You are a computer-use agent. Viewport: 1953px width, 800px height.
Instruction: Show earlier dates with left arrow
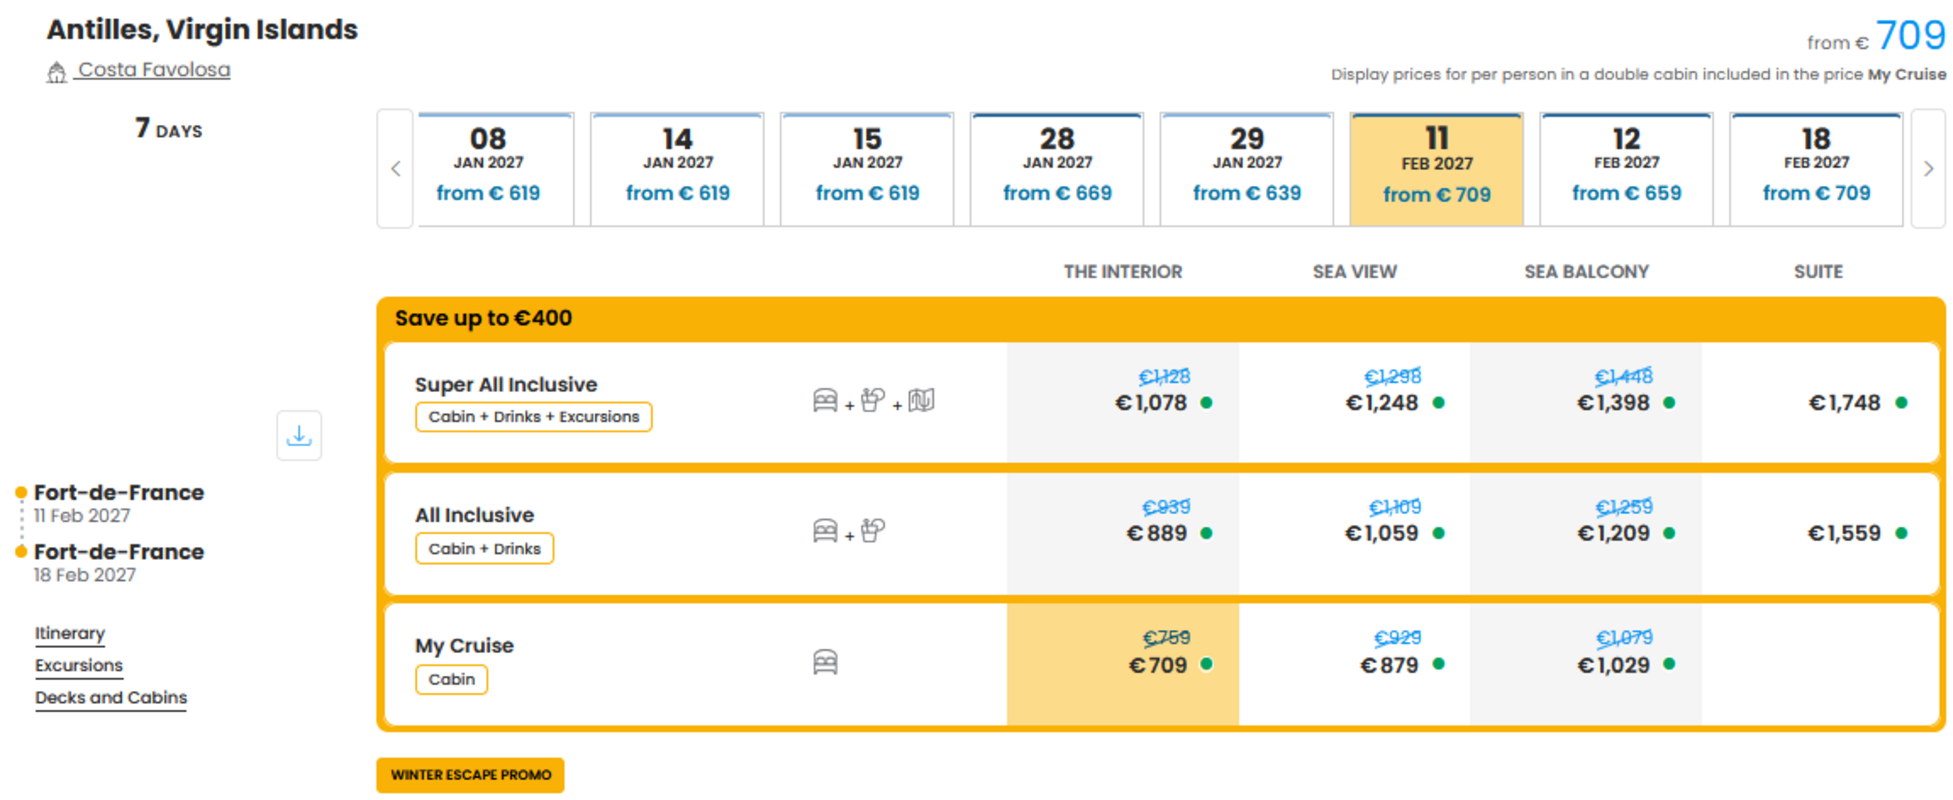pos(395,169)
